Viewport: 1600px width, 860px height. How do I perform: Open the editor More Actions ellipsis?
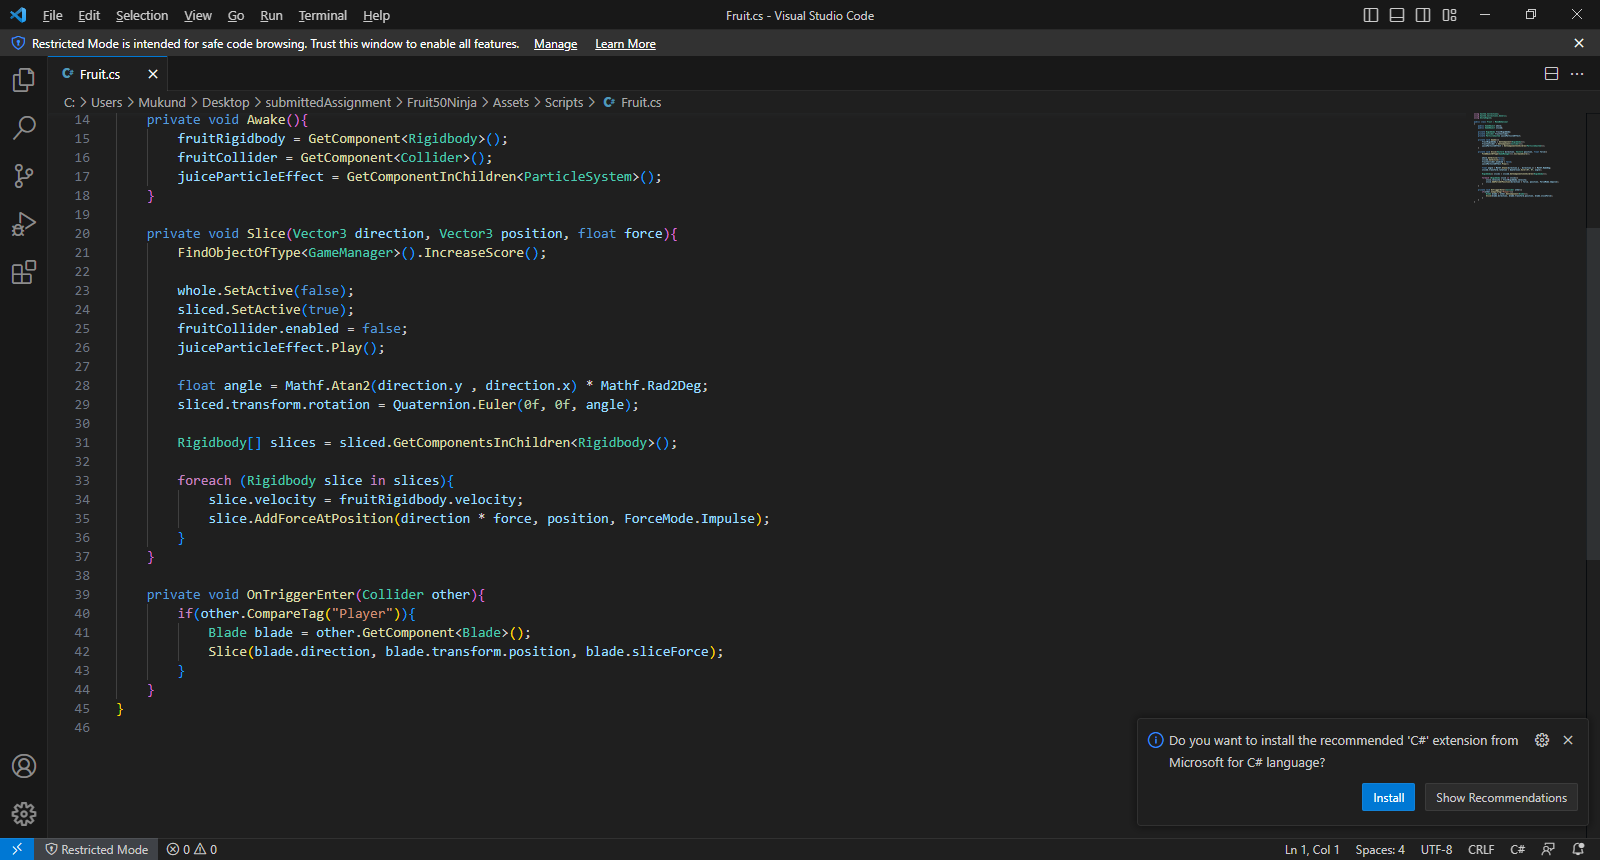tap(1577, 74)
